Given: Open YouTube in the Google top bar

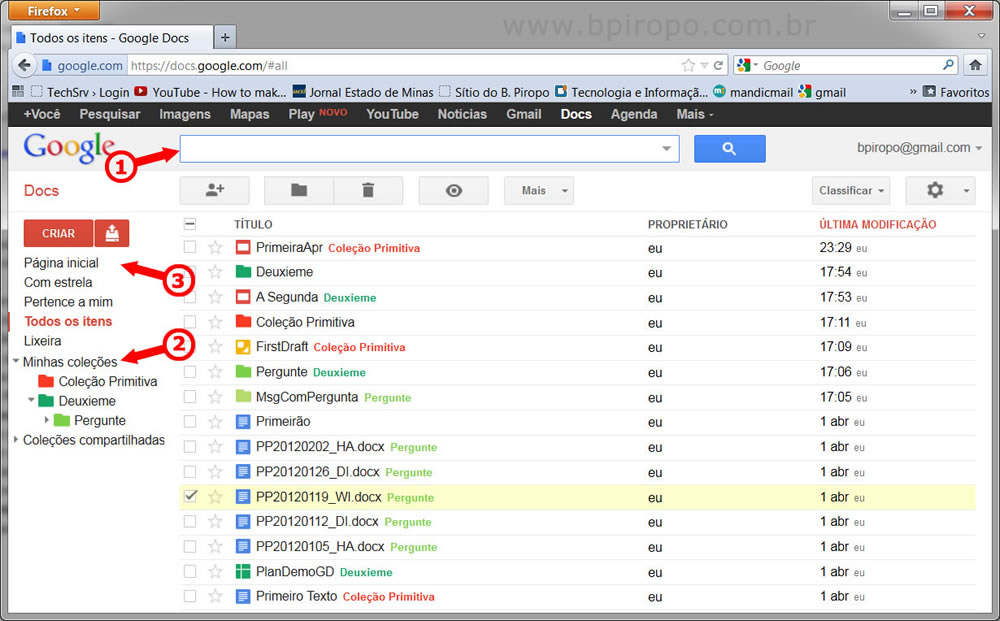Looking at the screenshot, I should click(392, 114).
